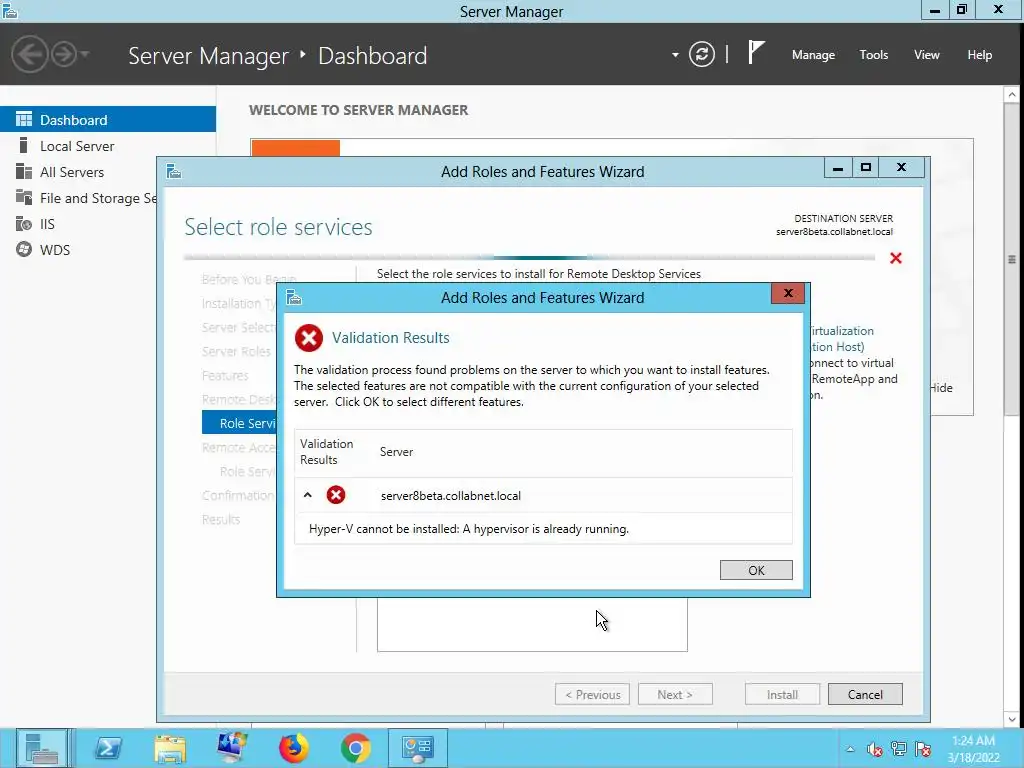Click the WDS icon in the sidebar
1024x768 pixels.
pyautogui.click(x=24, y=249)
